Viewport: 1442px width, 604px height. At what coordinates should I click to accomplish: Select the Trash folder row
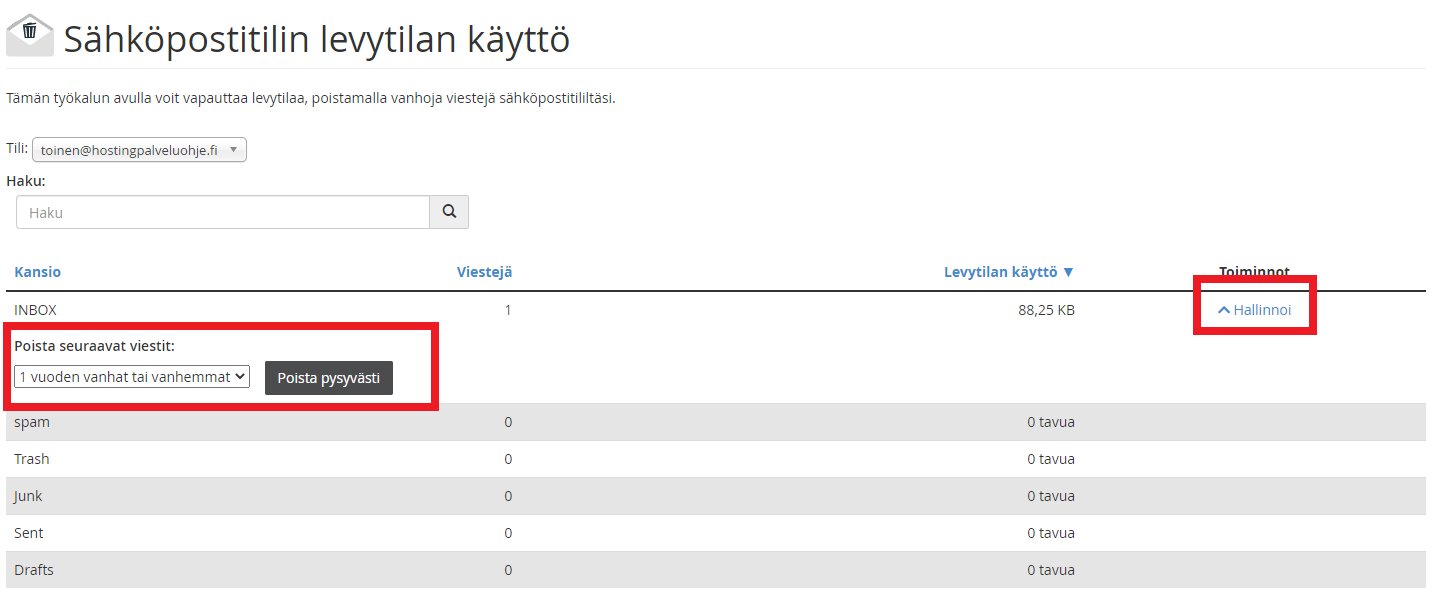[32, 459]
